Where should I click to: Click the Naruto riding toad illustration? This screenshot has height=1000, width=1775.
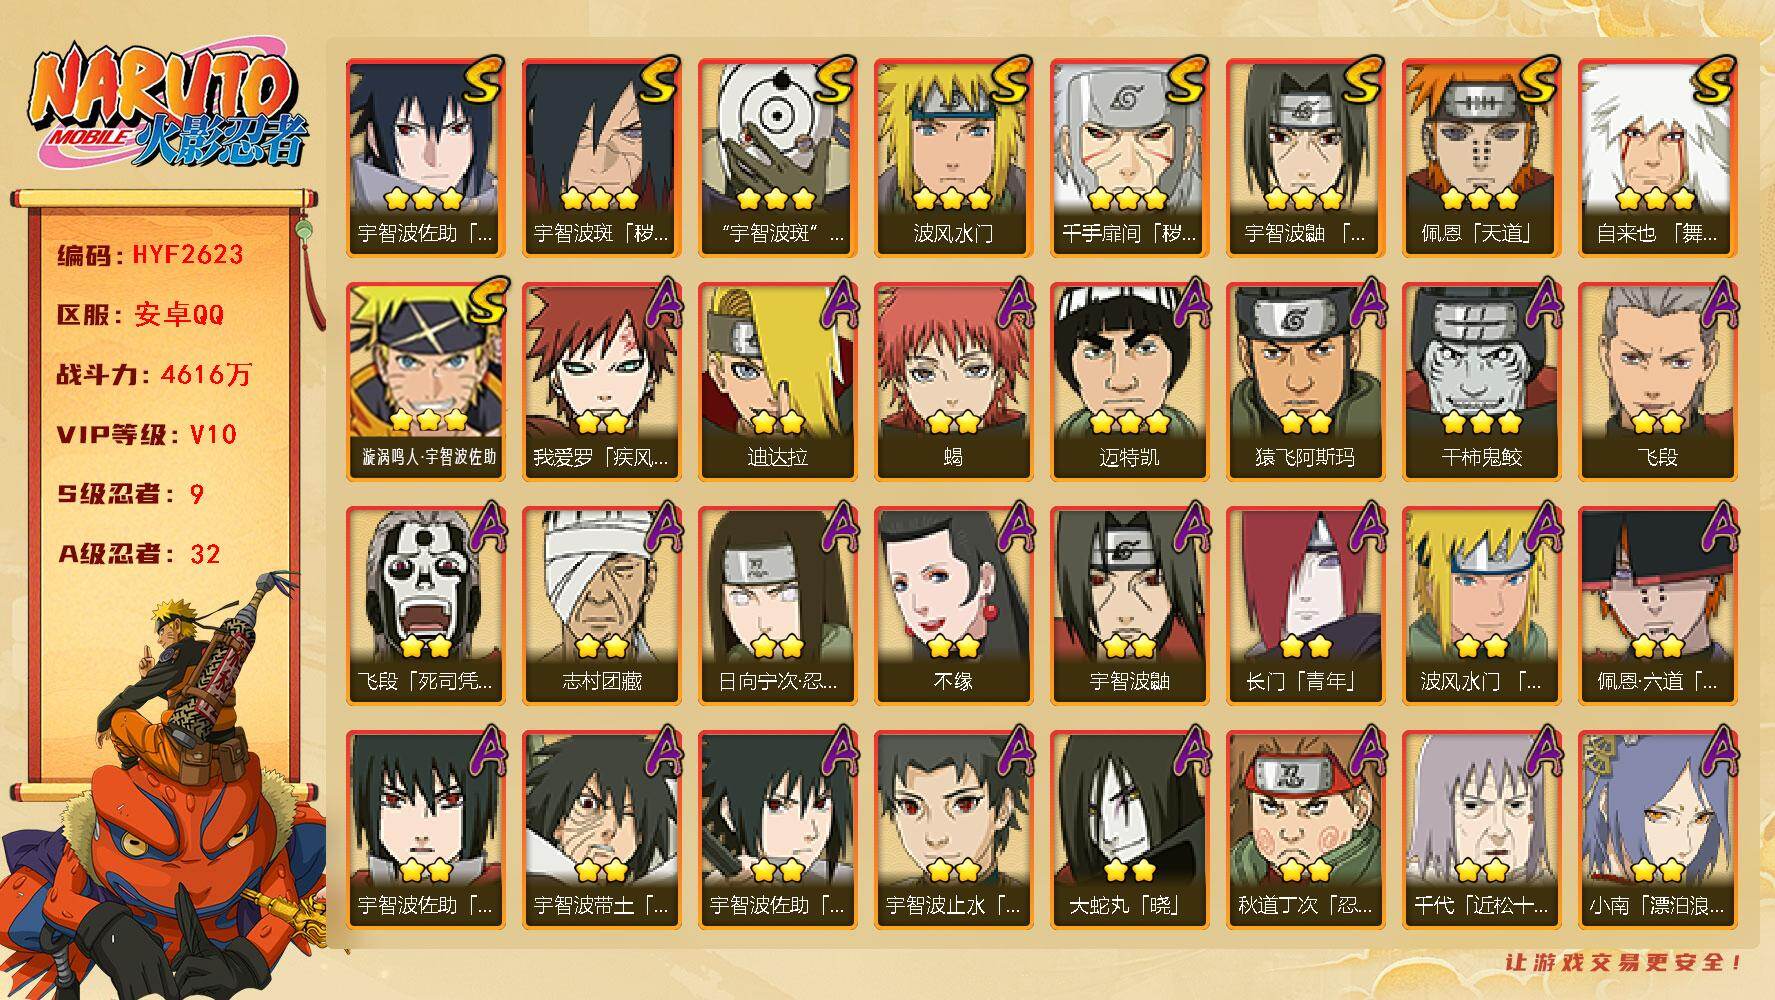tap(165, 787)
